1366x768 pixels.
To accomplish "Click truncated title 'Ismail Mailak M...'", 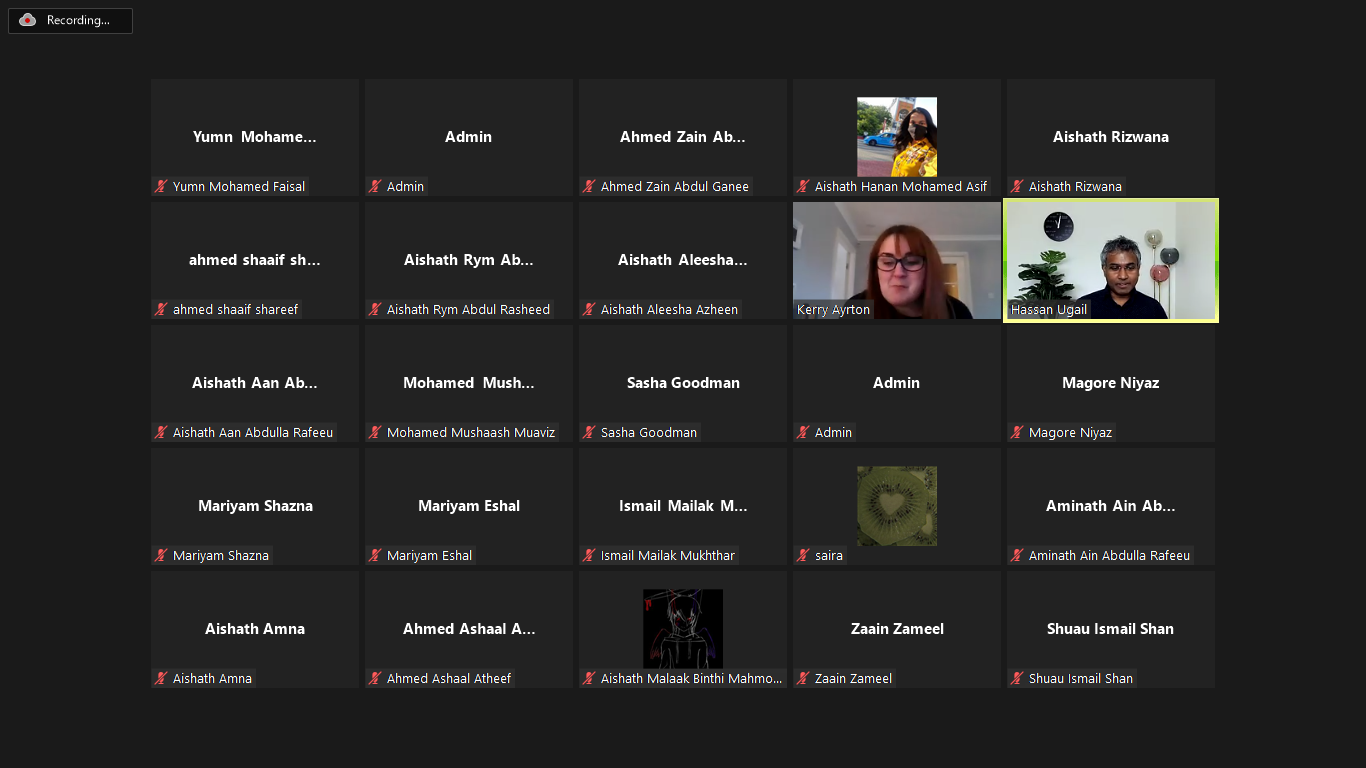I will pyautogui.click(x=683, y=506).
